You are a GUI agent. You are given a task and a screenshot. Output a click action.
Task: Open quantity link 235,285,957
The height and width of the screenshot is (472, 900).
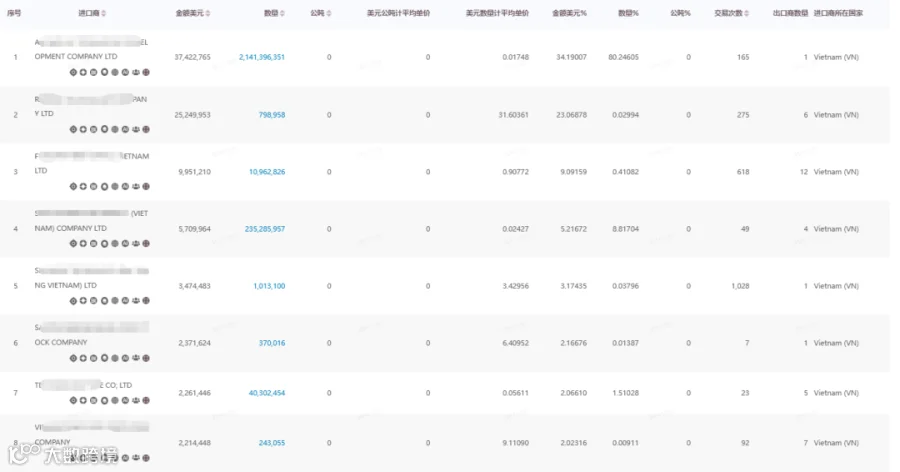click(265, 229)
